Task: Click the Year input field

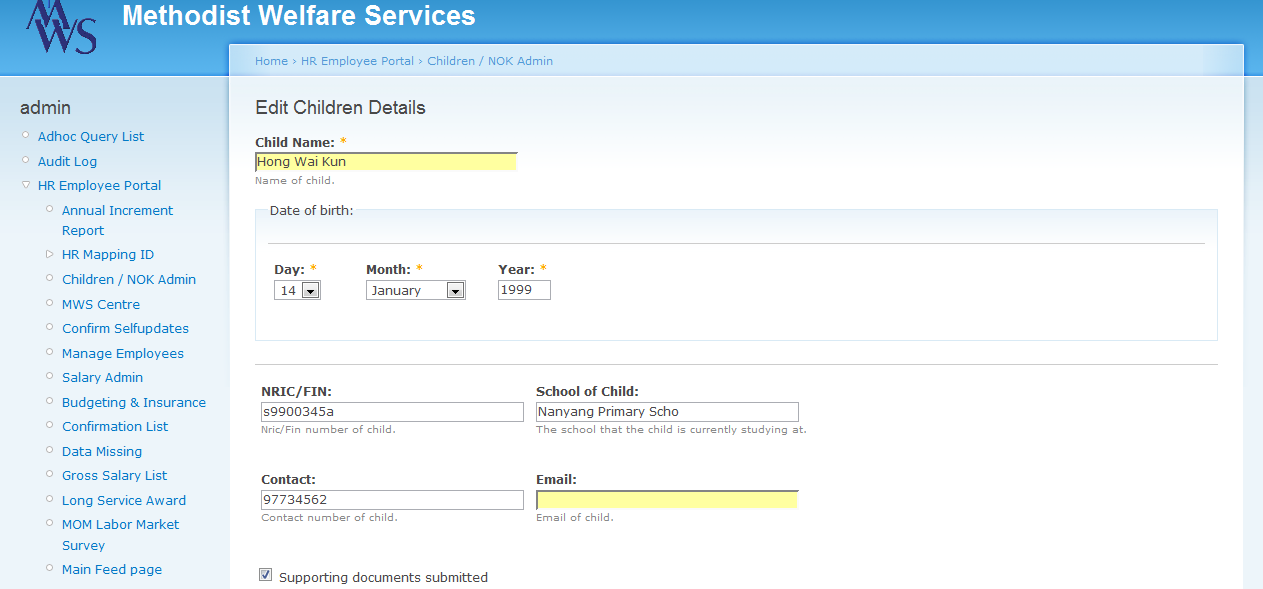Action: pyautogui.click(x=524, y=290)
